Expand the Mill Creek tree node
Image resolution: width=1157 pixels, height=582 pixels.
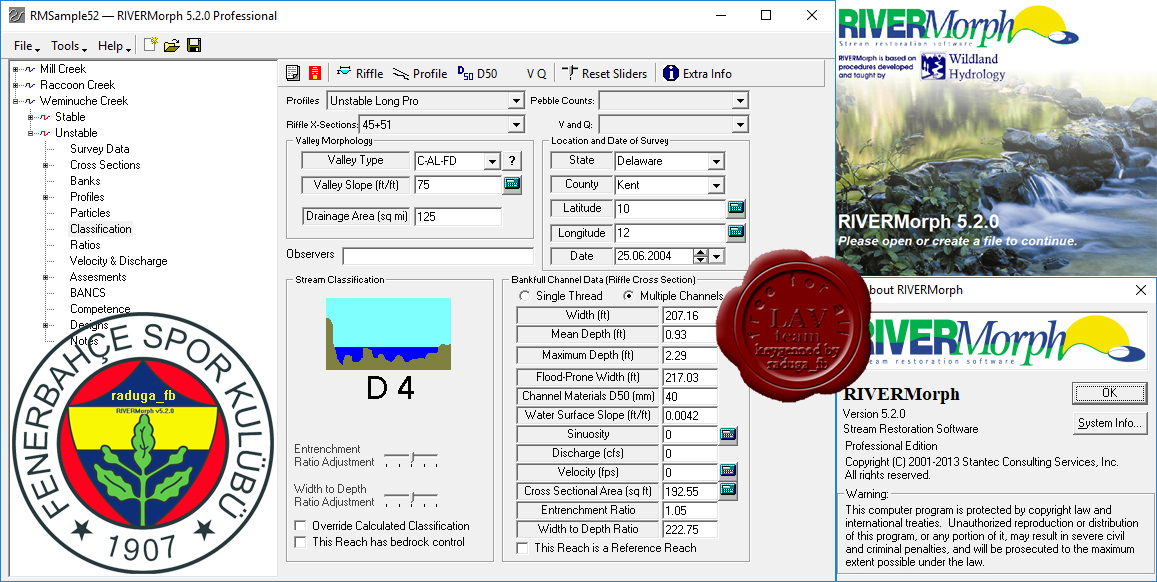[15, 69]
